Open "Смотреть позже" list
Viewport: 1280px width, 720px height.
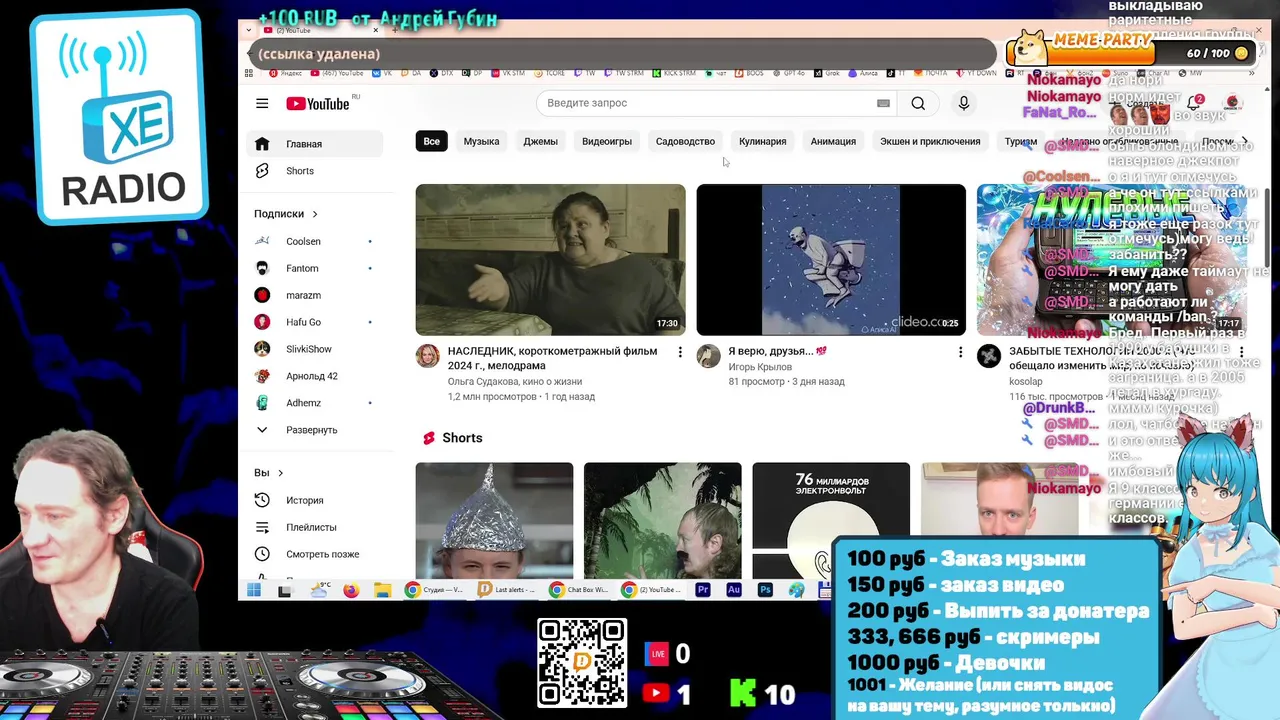pyautogui.click(x=314, y=554)
